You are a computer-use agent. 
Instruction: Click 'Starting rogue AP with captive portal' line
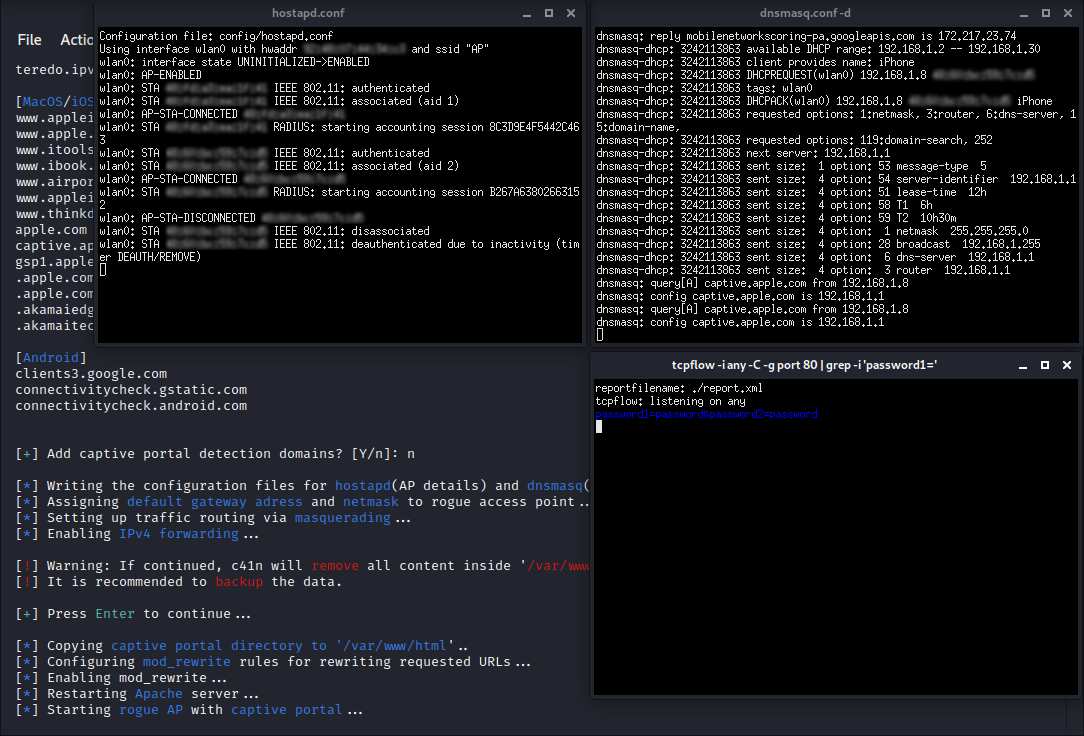tap(189, 710)
